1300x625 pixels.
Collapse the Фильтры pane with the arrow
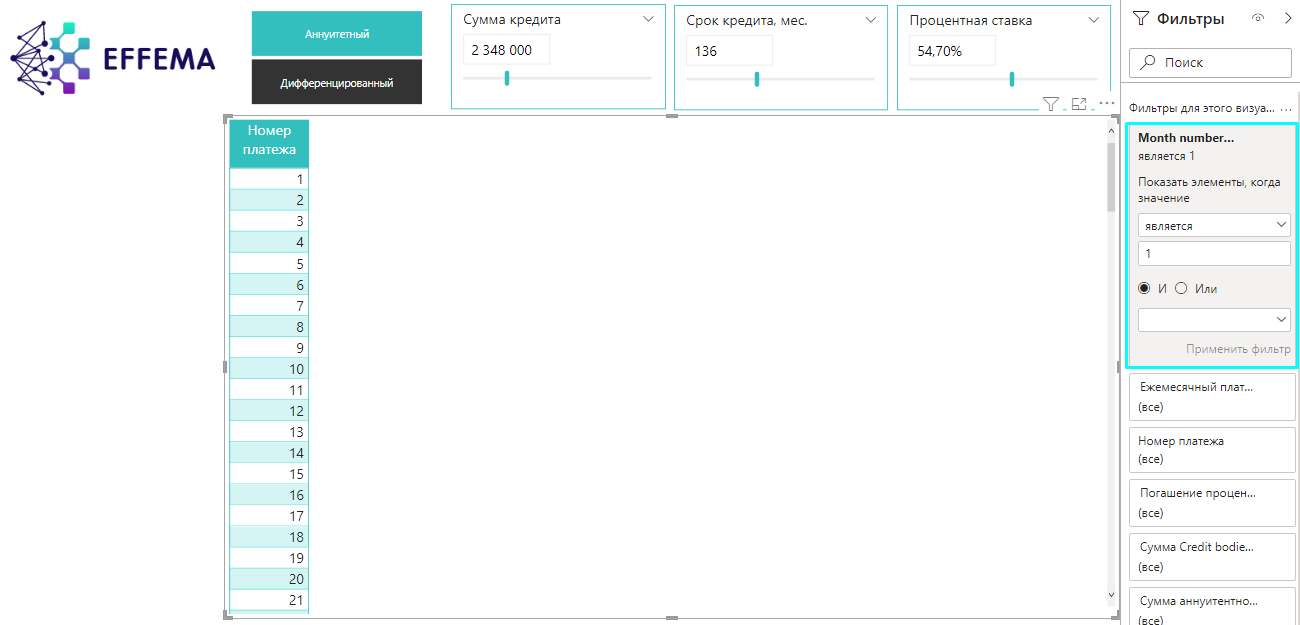coord(1287,18)
